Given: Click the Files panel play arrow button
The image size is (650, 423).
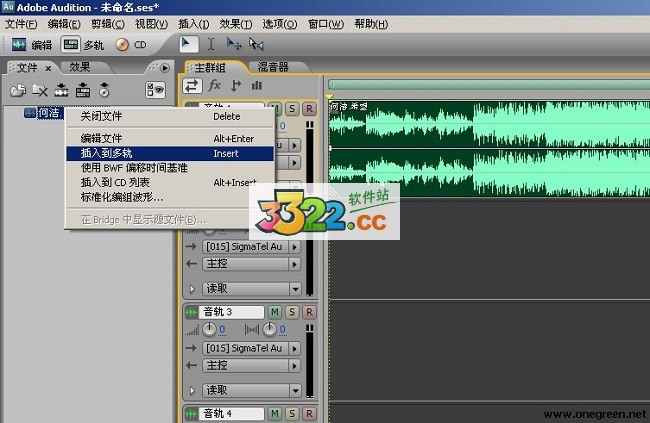Looking at the screenshot, I should pyautogui.click(x=165, y=68).
